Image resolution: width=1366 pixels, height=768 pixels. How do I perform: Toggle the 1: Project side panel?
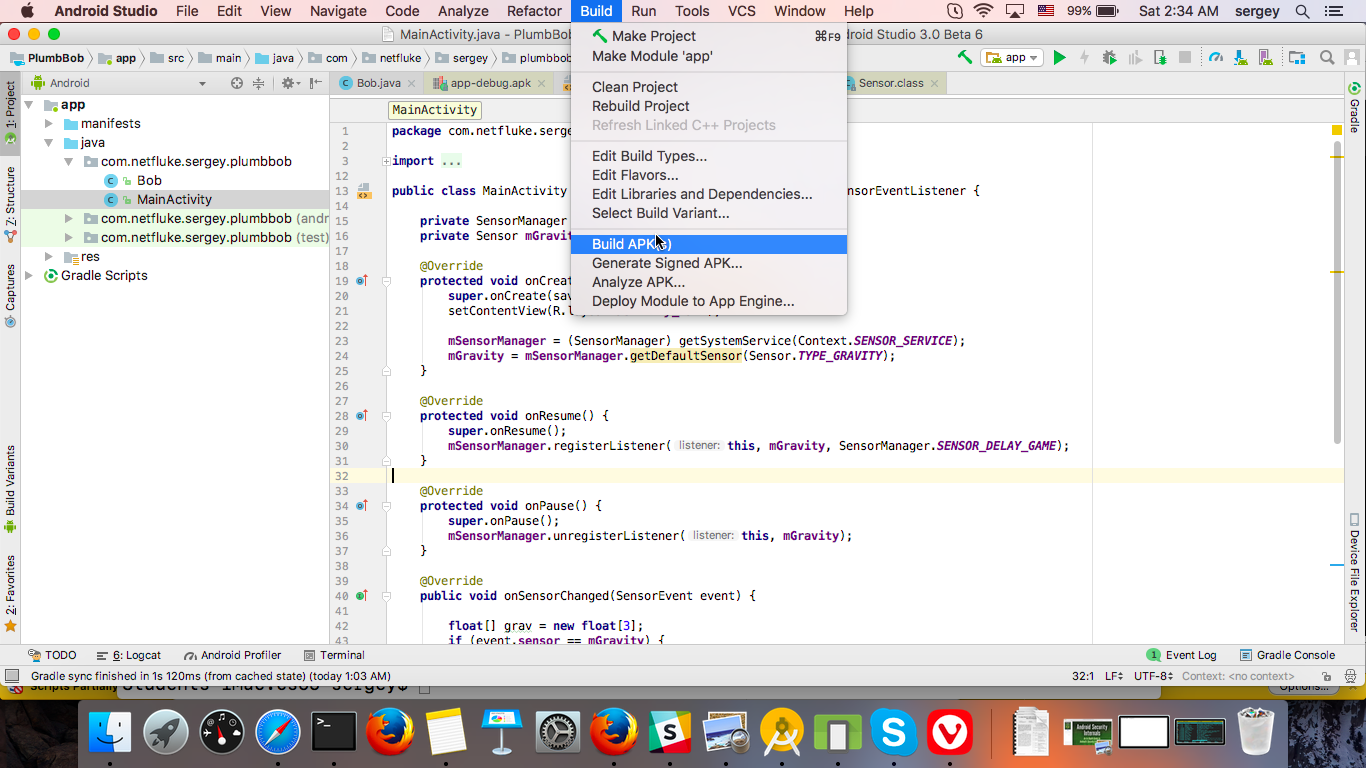pyautogui.click(x=10, y=113)
